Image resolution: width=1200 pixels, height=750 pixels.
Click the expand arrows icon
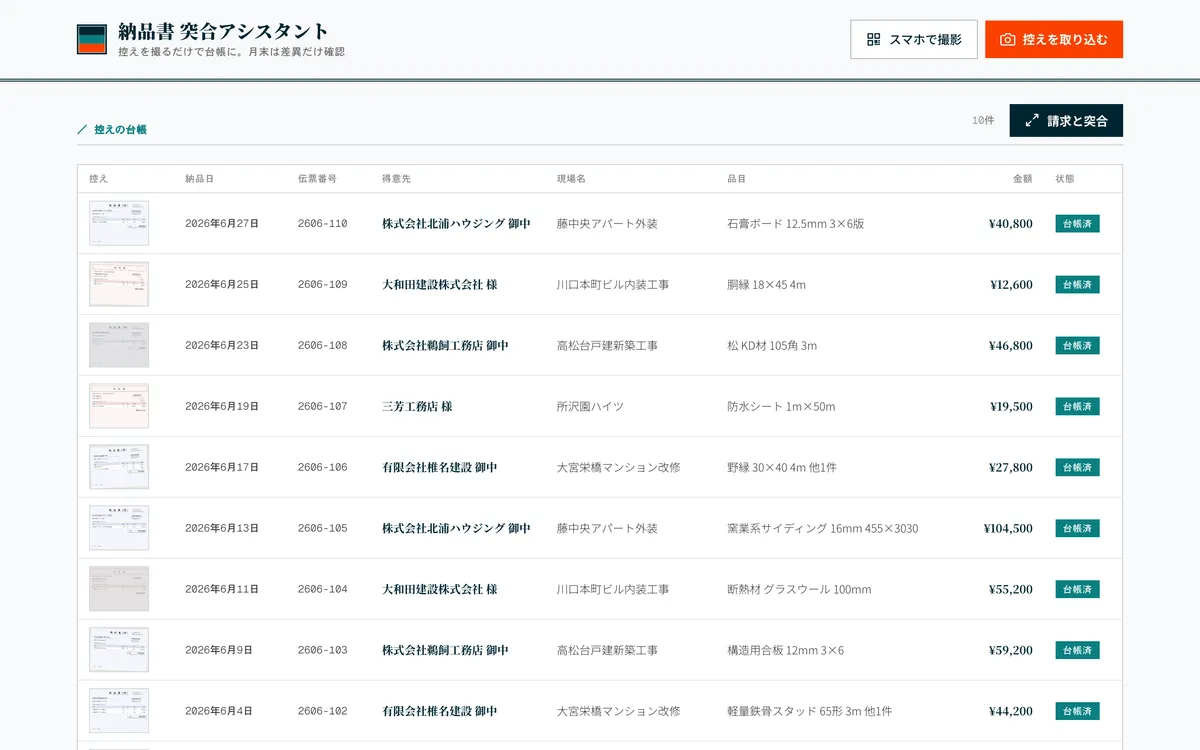tap(1032, 120)
